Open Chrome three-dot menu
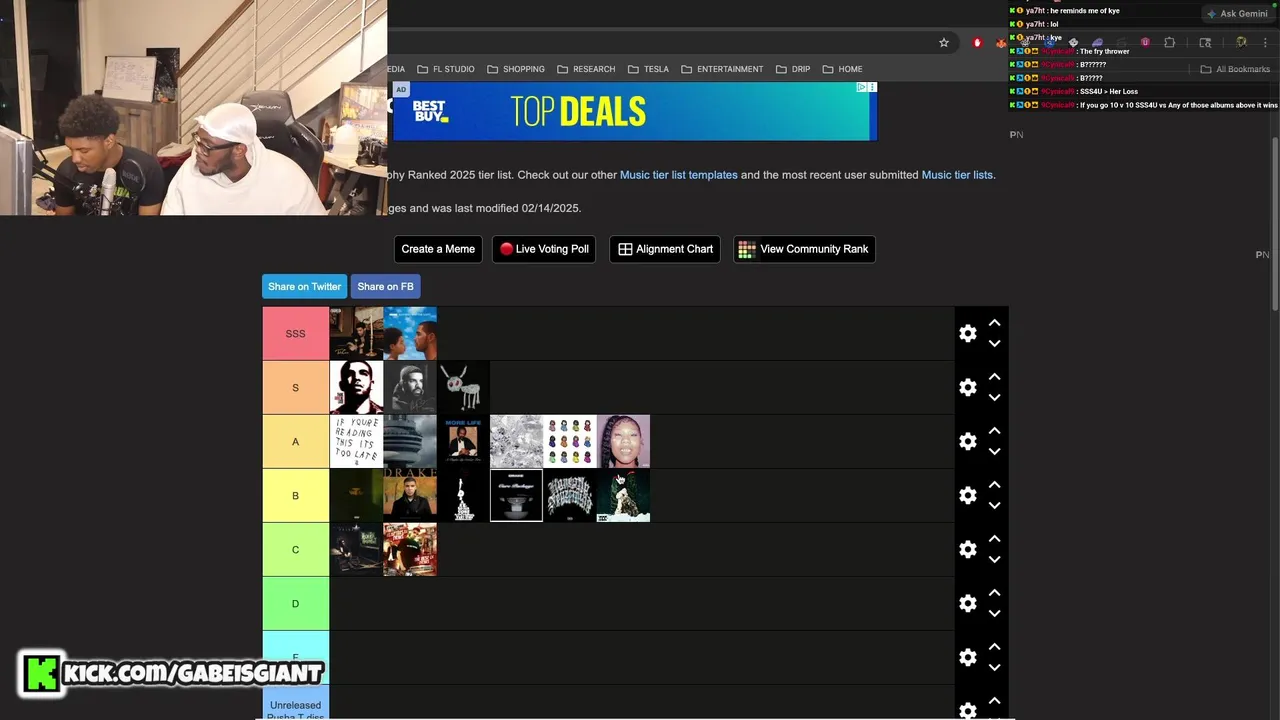 (x=1266, y=42)
